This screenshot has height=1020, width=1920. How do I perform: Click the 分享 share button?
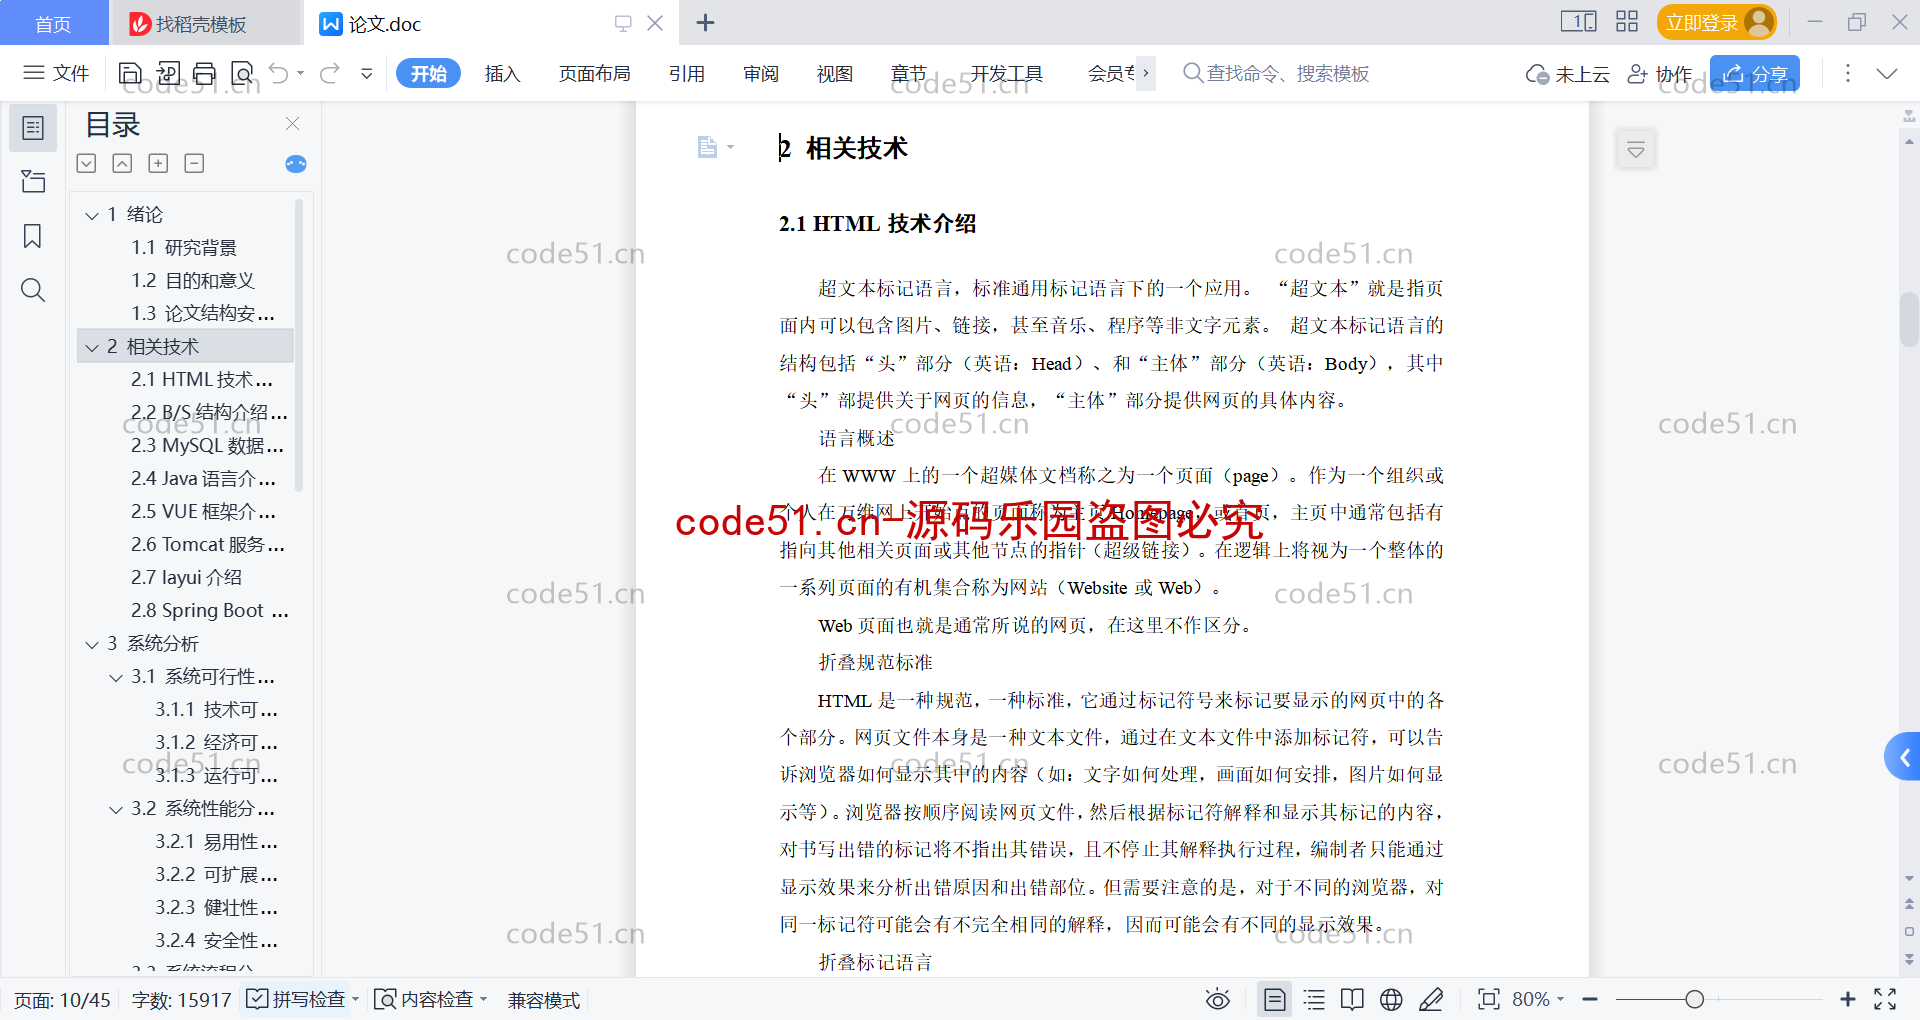tap(1755, 73)
